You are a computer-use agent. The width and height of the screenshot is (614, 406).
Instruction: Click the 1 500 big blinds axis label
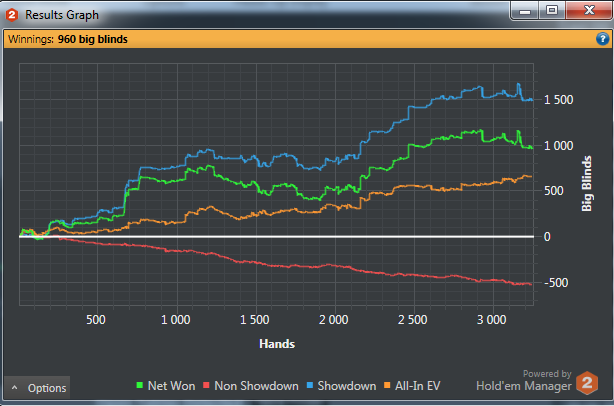558,100
